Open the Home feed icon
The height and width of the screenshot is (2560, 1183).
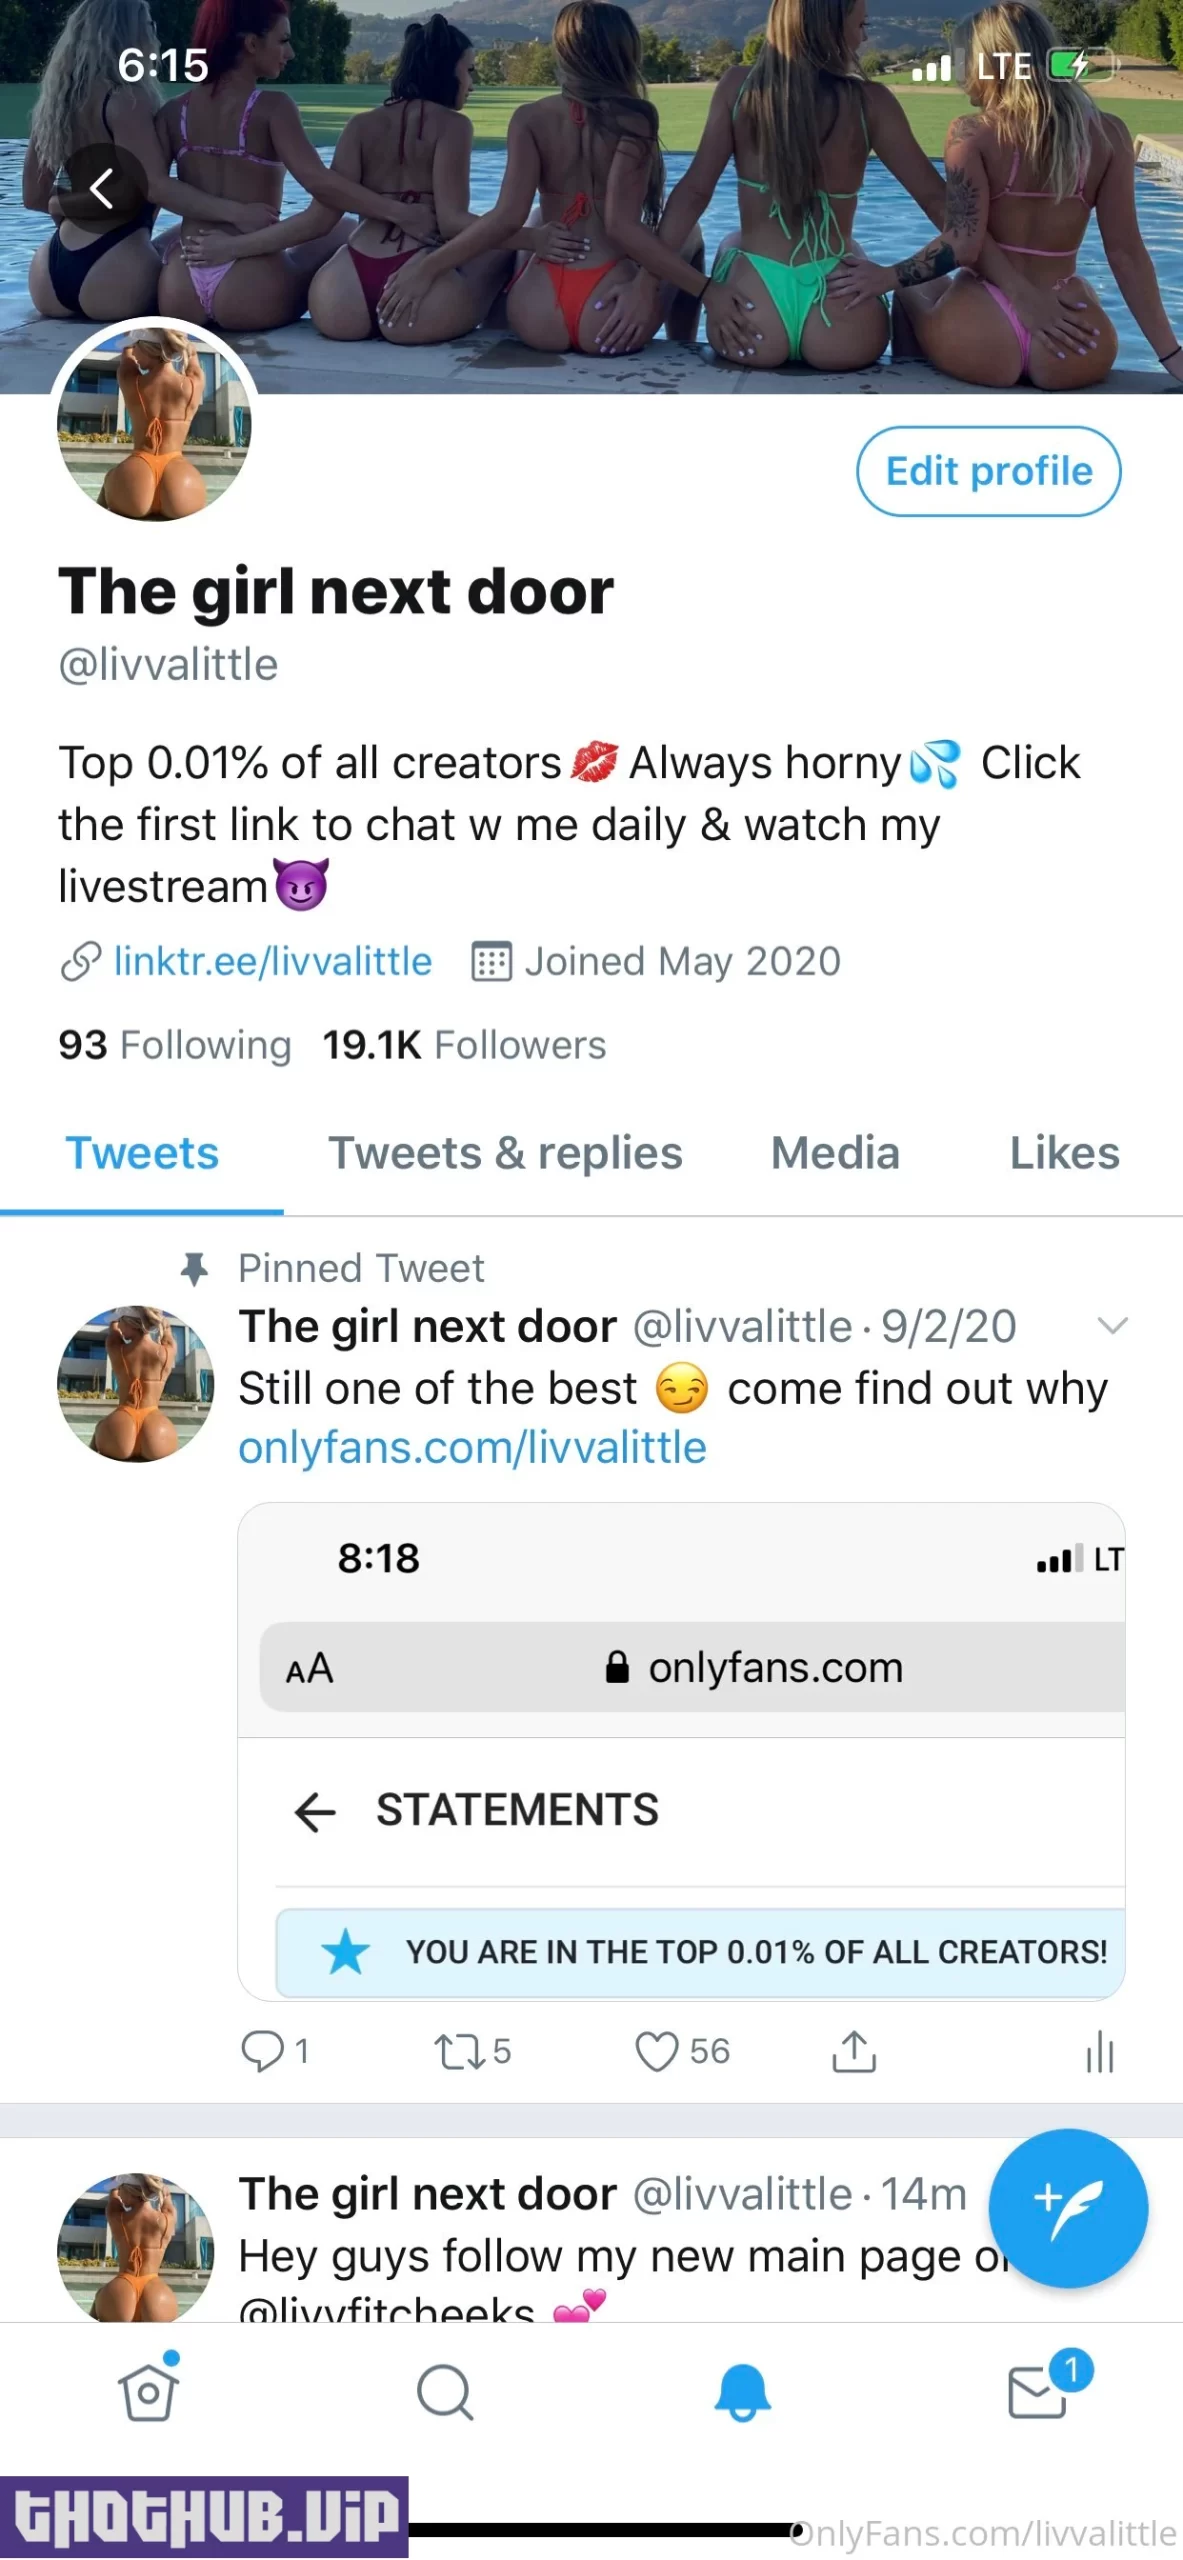pos(148,2392)
